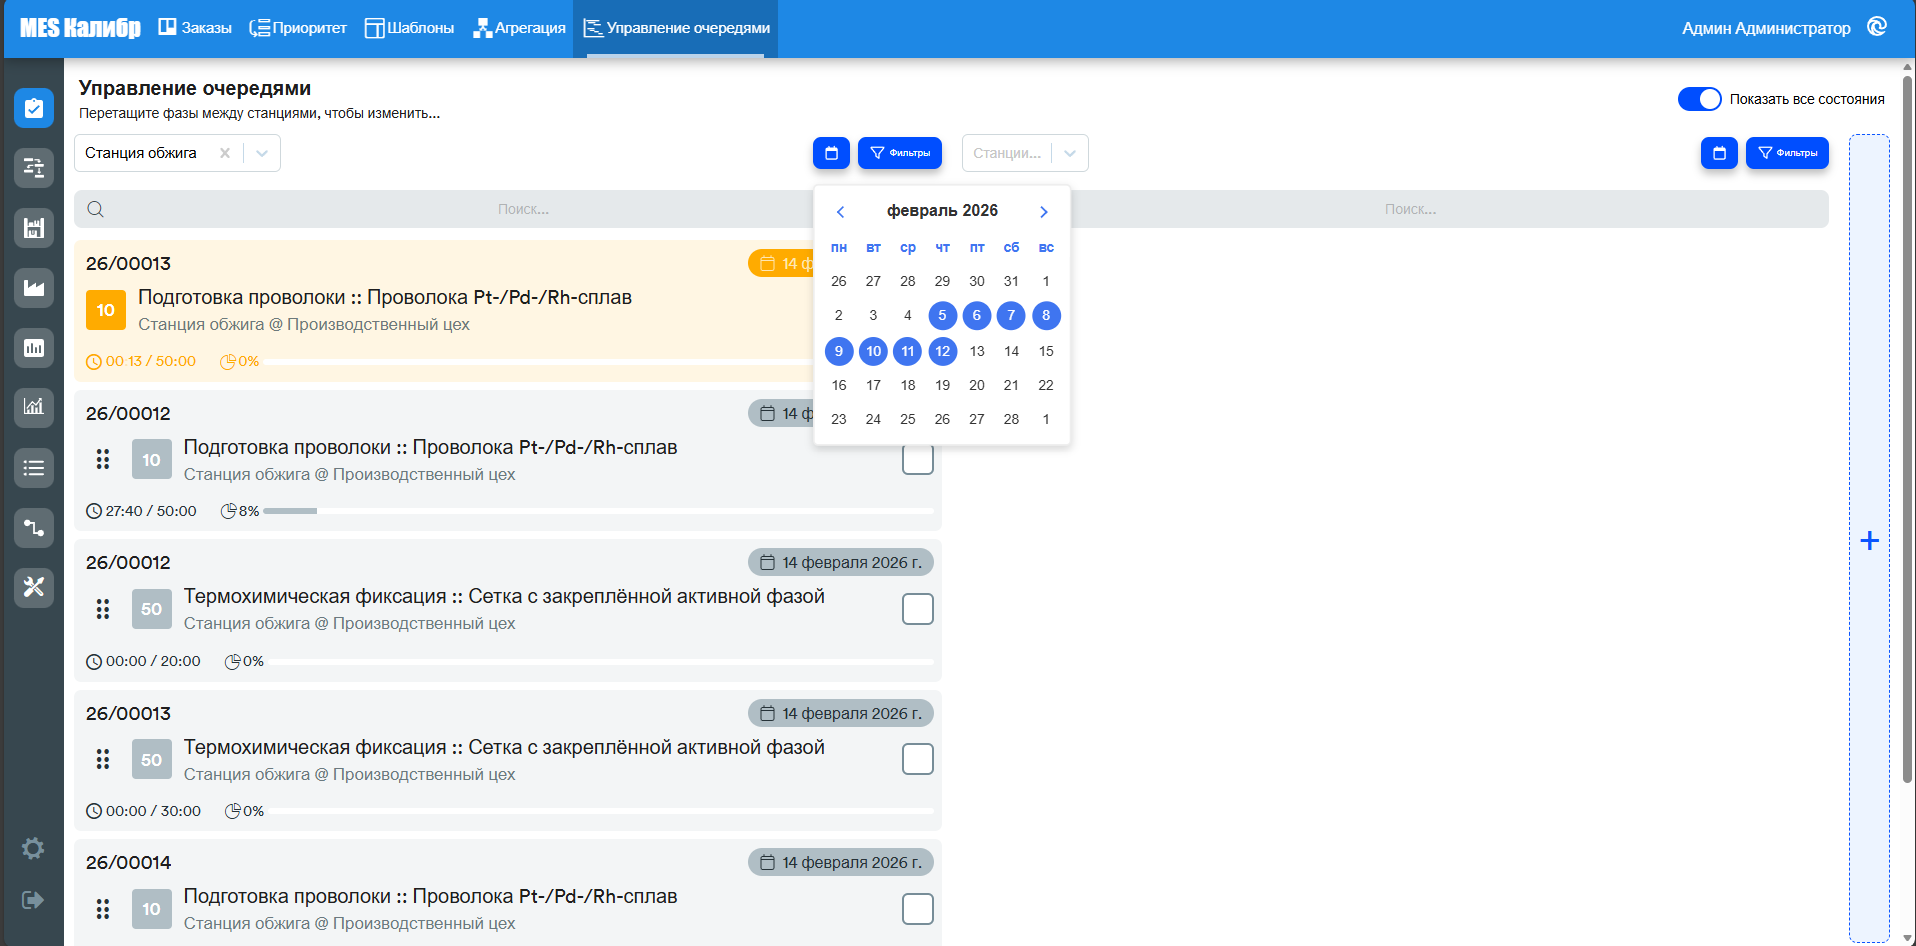The height and width of the screenshot is (946, 1916).
Task: Open the line graph sidebar icon
Action: [x=33, y=407]
